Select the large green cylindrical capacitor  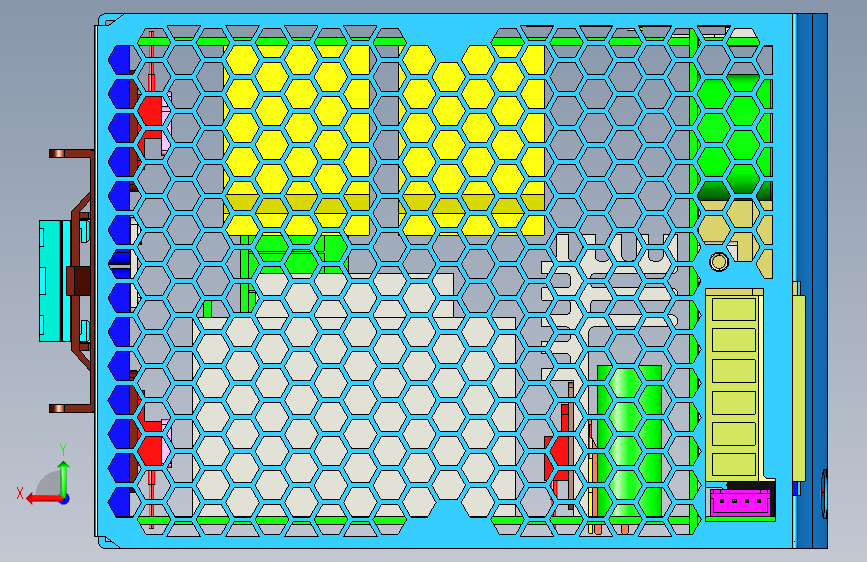tap(630, 443)
